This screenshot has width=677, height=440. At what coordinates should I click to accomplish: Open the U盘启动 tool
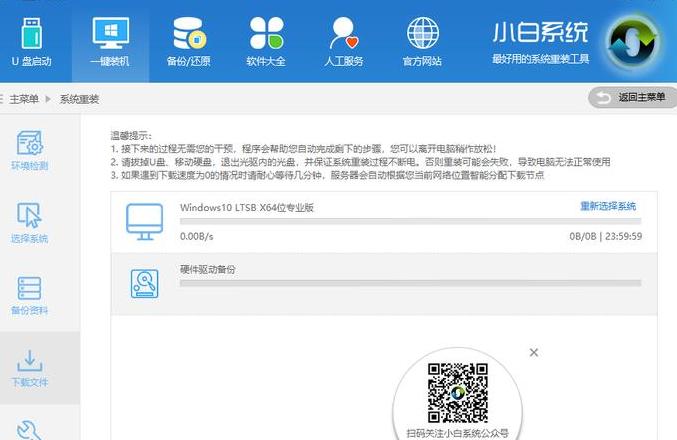click(x=32, y=42)
